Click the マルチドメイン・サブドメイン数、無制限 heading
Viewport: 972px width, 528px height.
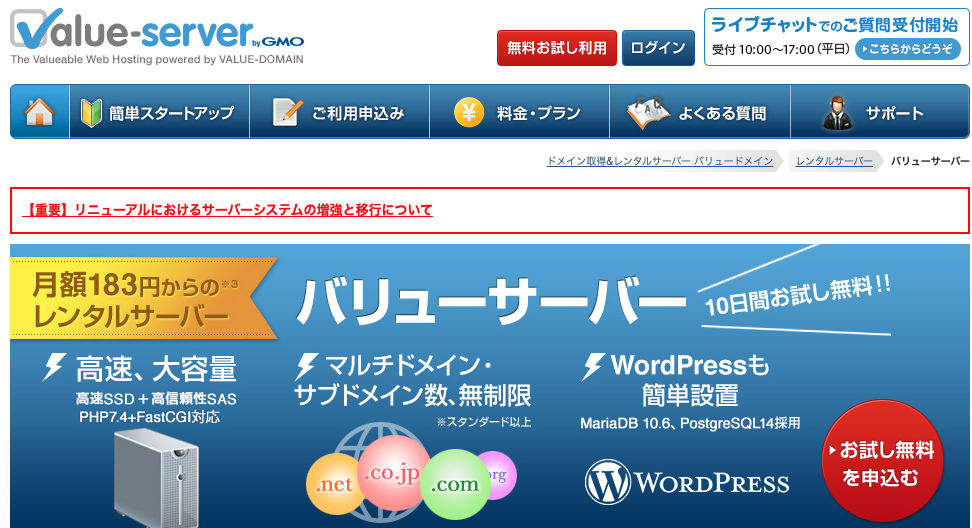click(x=412, y=380)
